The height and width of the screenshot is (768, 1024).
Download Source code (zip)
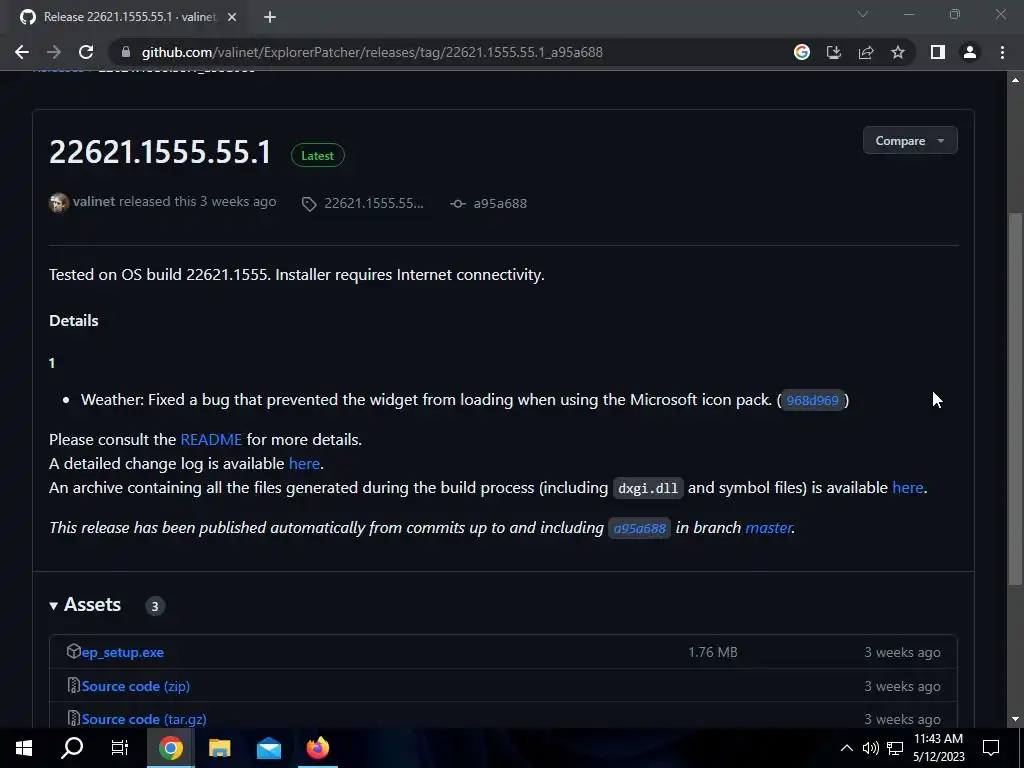point(136,686)
